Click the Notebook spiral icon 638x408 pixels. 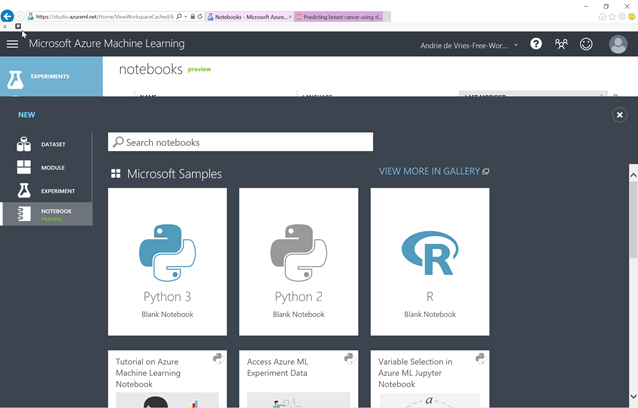coord(24,214)
